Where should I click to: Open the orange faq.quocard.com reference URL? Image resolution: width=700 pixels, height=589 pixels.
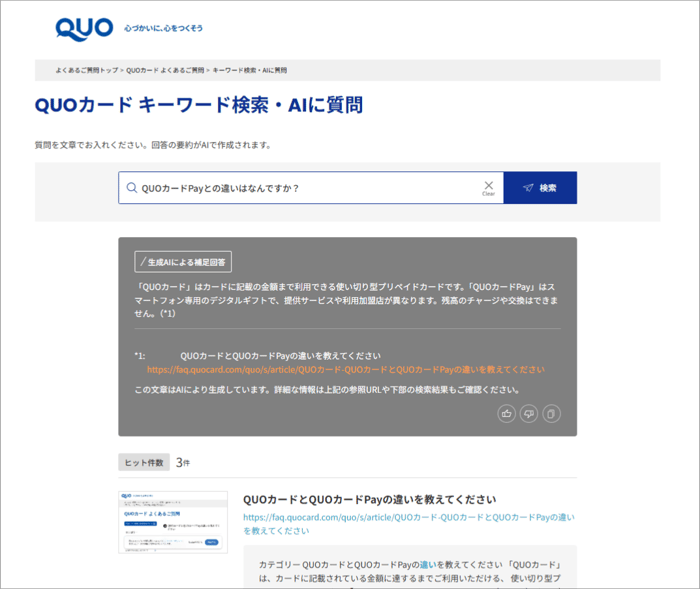pyautogui.click(x=346, y=370)
